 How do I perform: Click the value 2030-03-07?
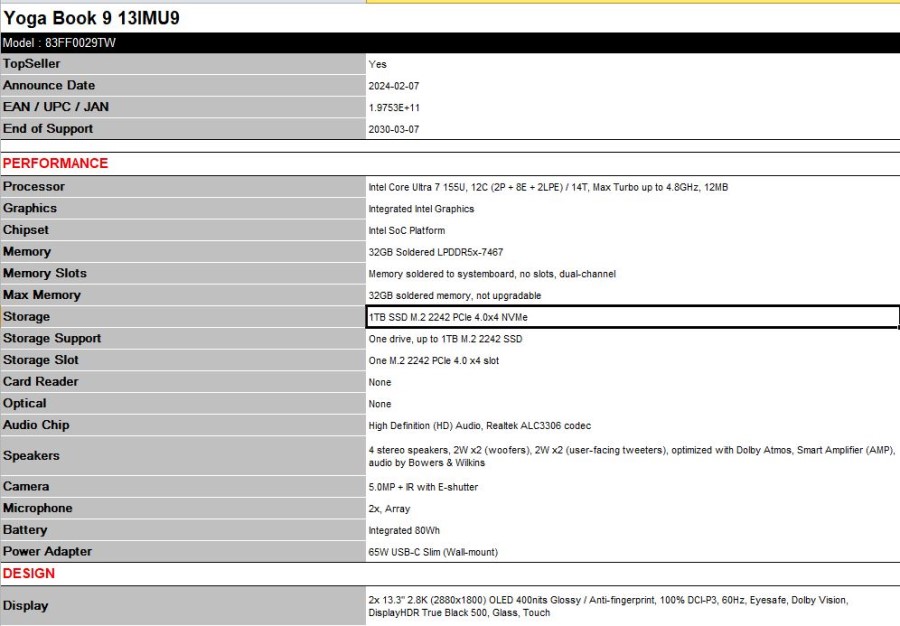point(394,130)
